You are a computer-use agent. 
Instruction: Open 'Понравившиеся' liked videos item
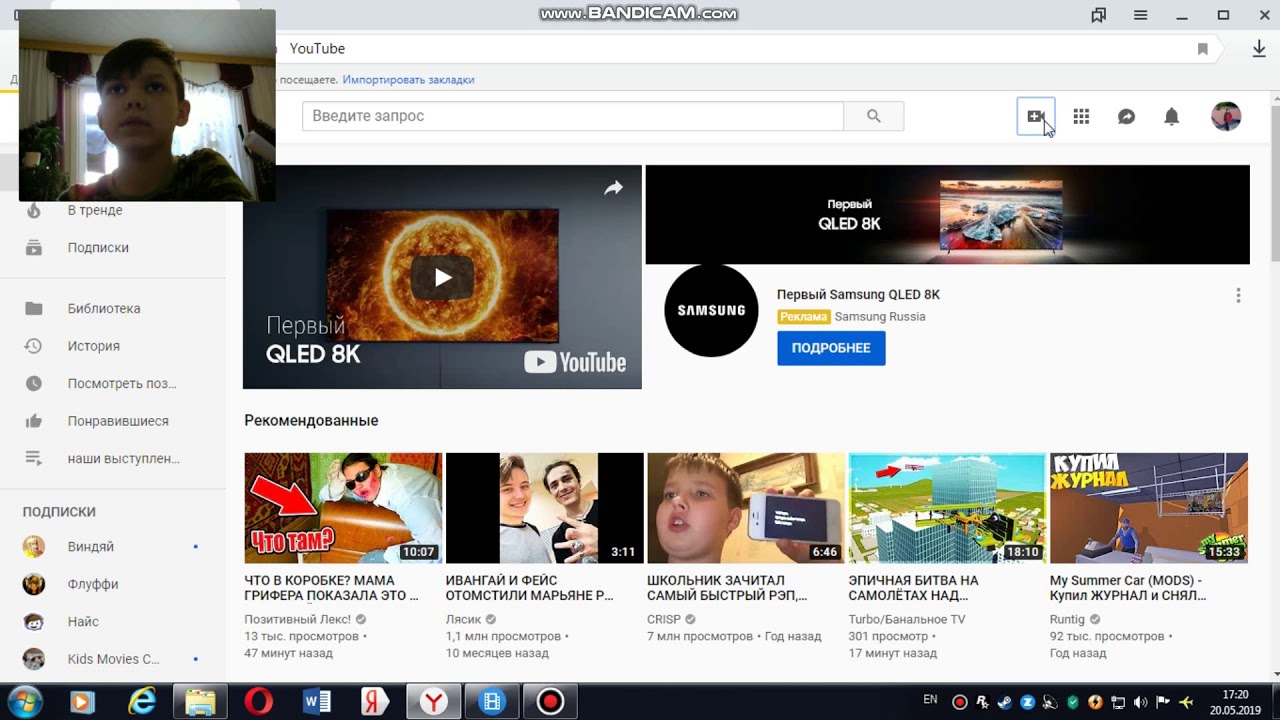(x=118, y=421)
